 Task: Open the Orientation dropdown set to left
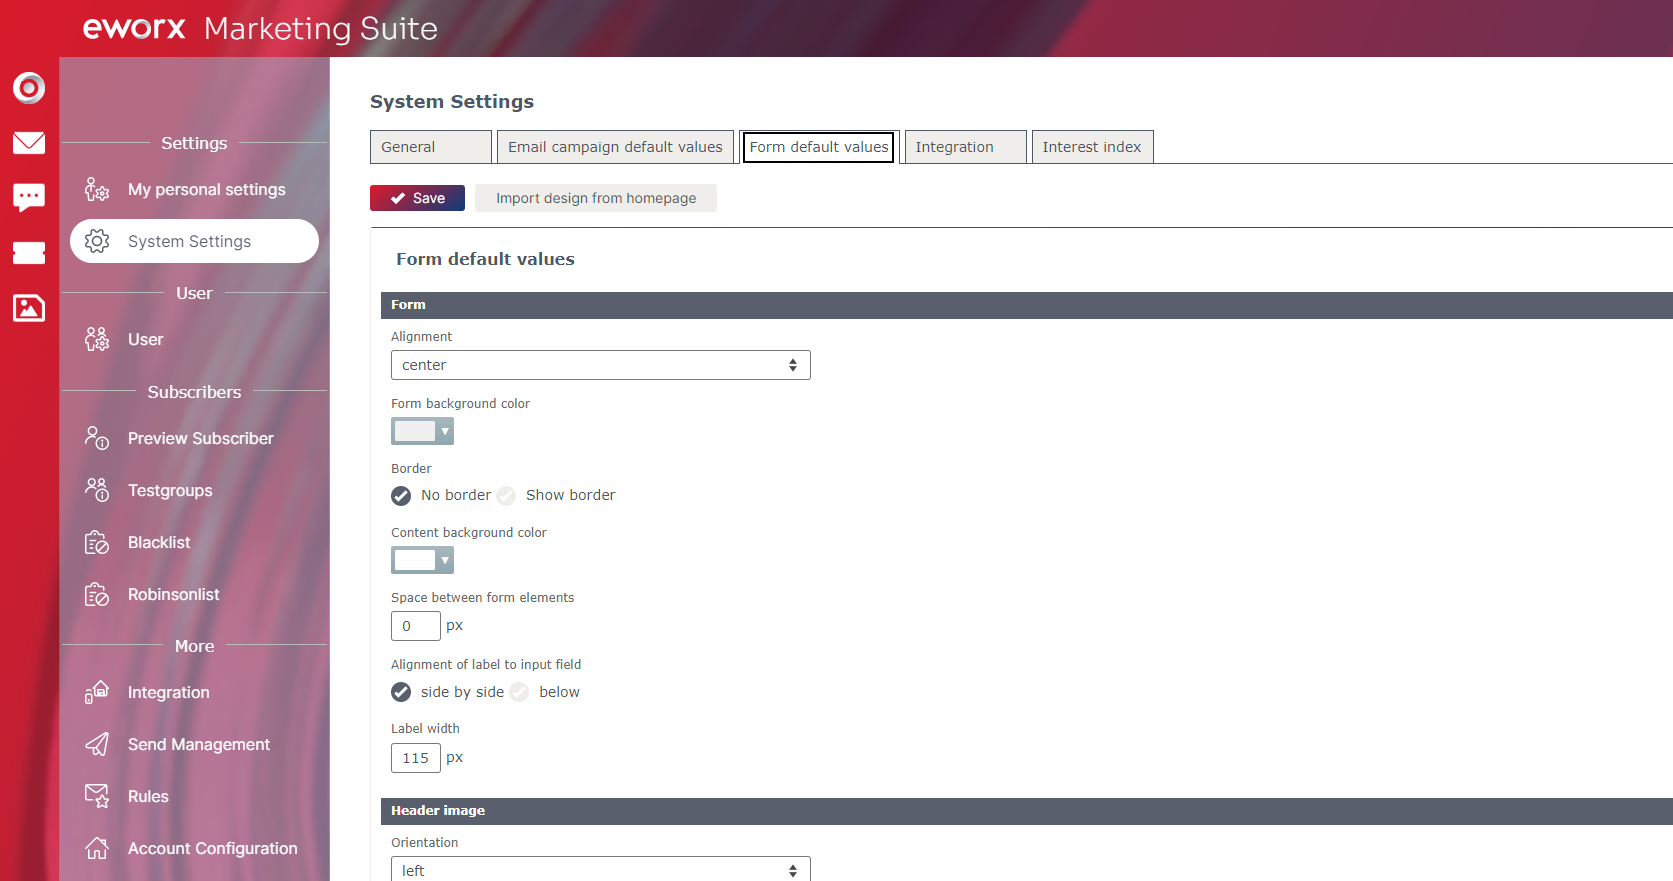[600, 869]
